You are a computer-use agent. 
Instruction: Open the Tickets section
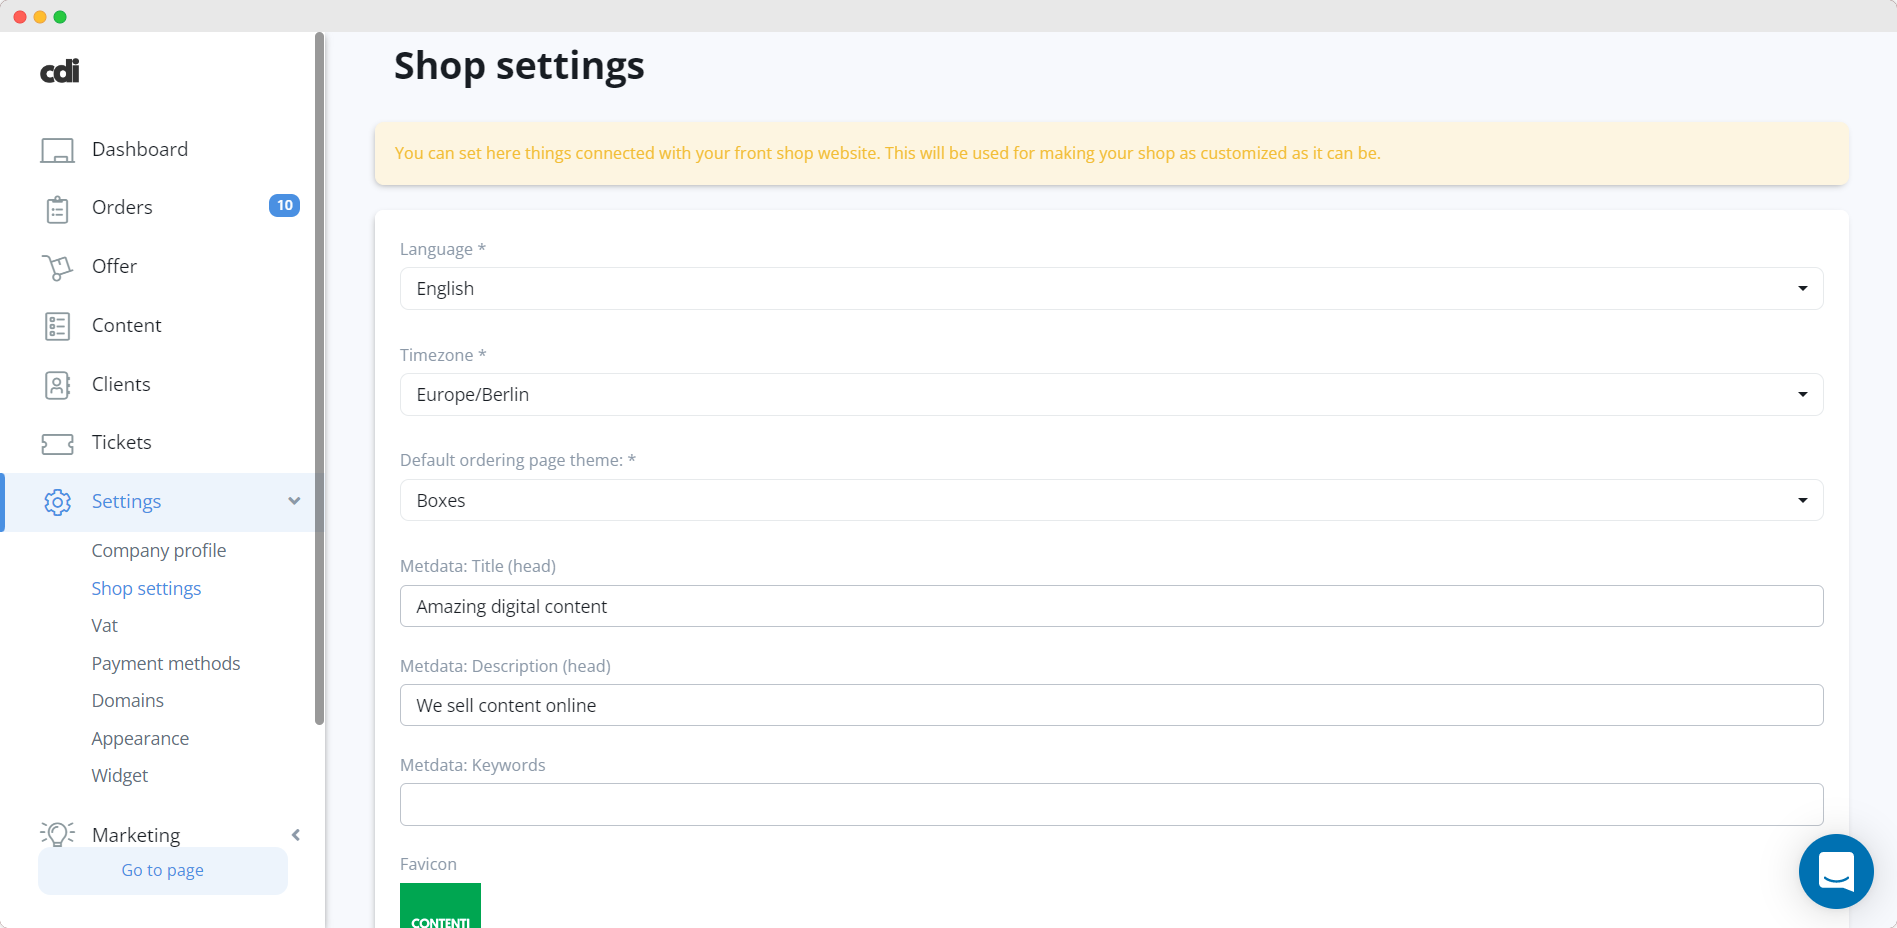click(121, 442)
